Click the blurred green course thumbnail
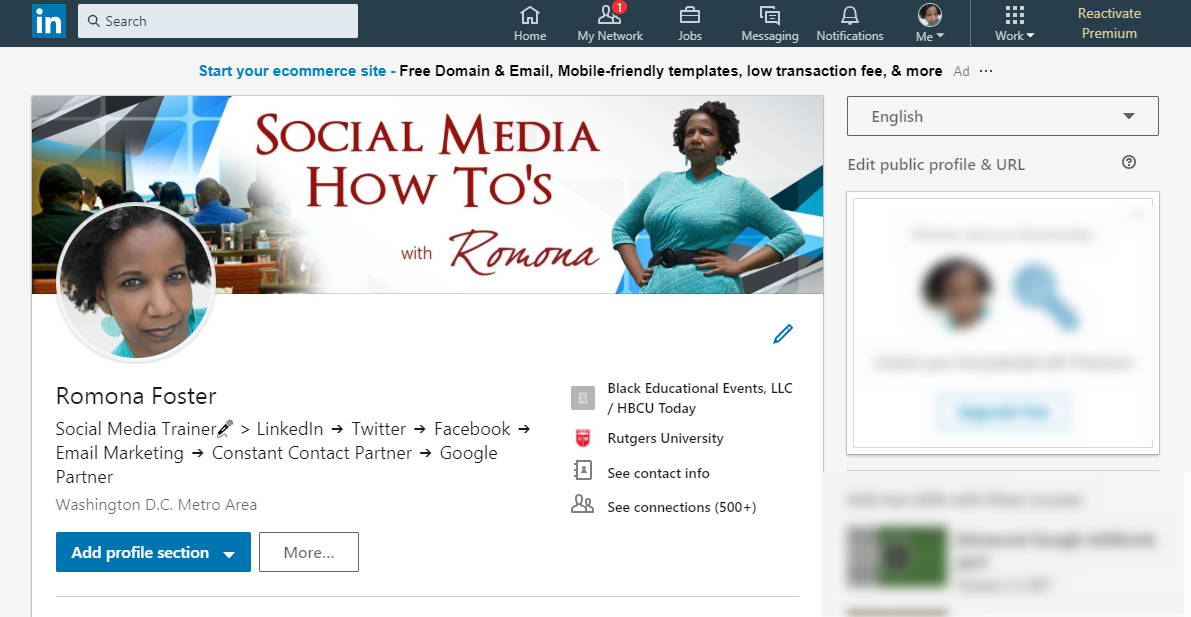The width and height of the screenshot is (1191, 617). (896, 558)
